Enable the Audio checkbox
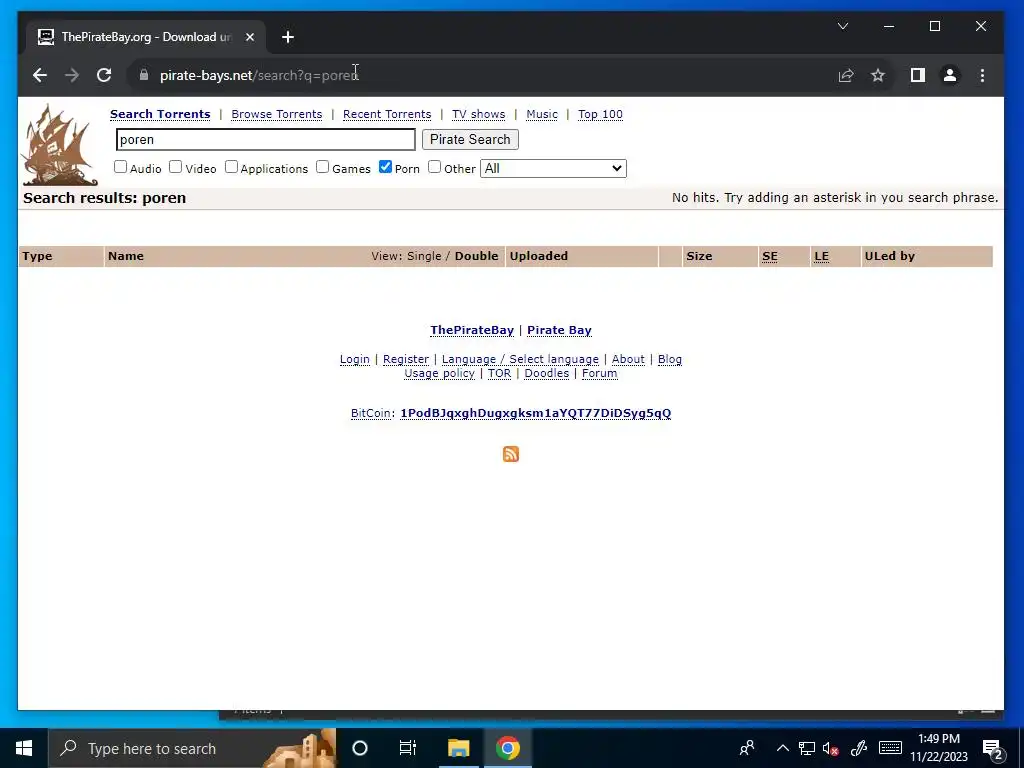Viewport: 1024px width, 768px height. pos(121,167)
